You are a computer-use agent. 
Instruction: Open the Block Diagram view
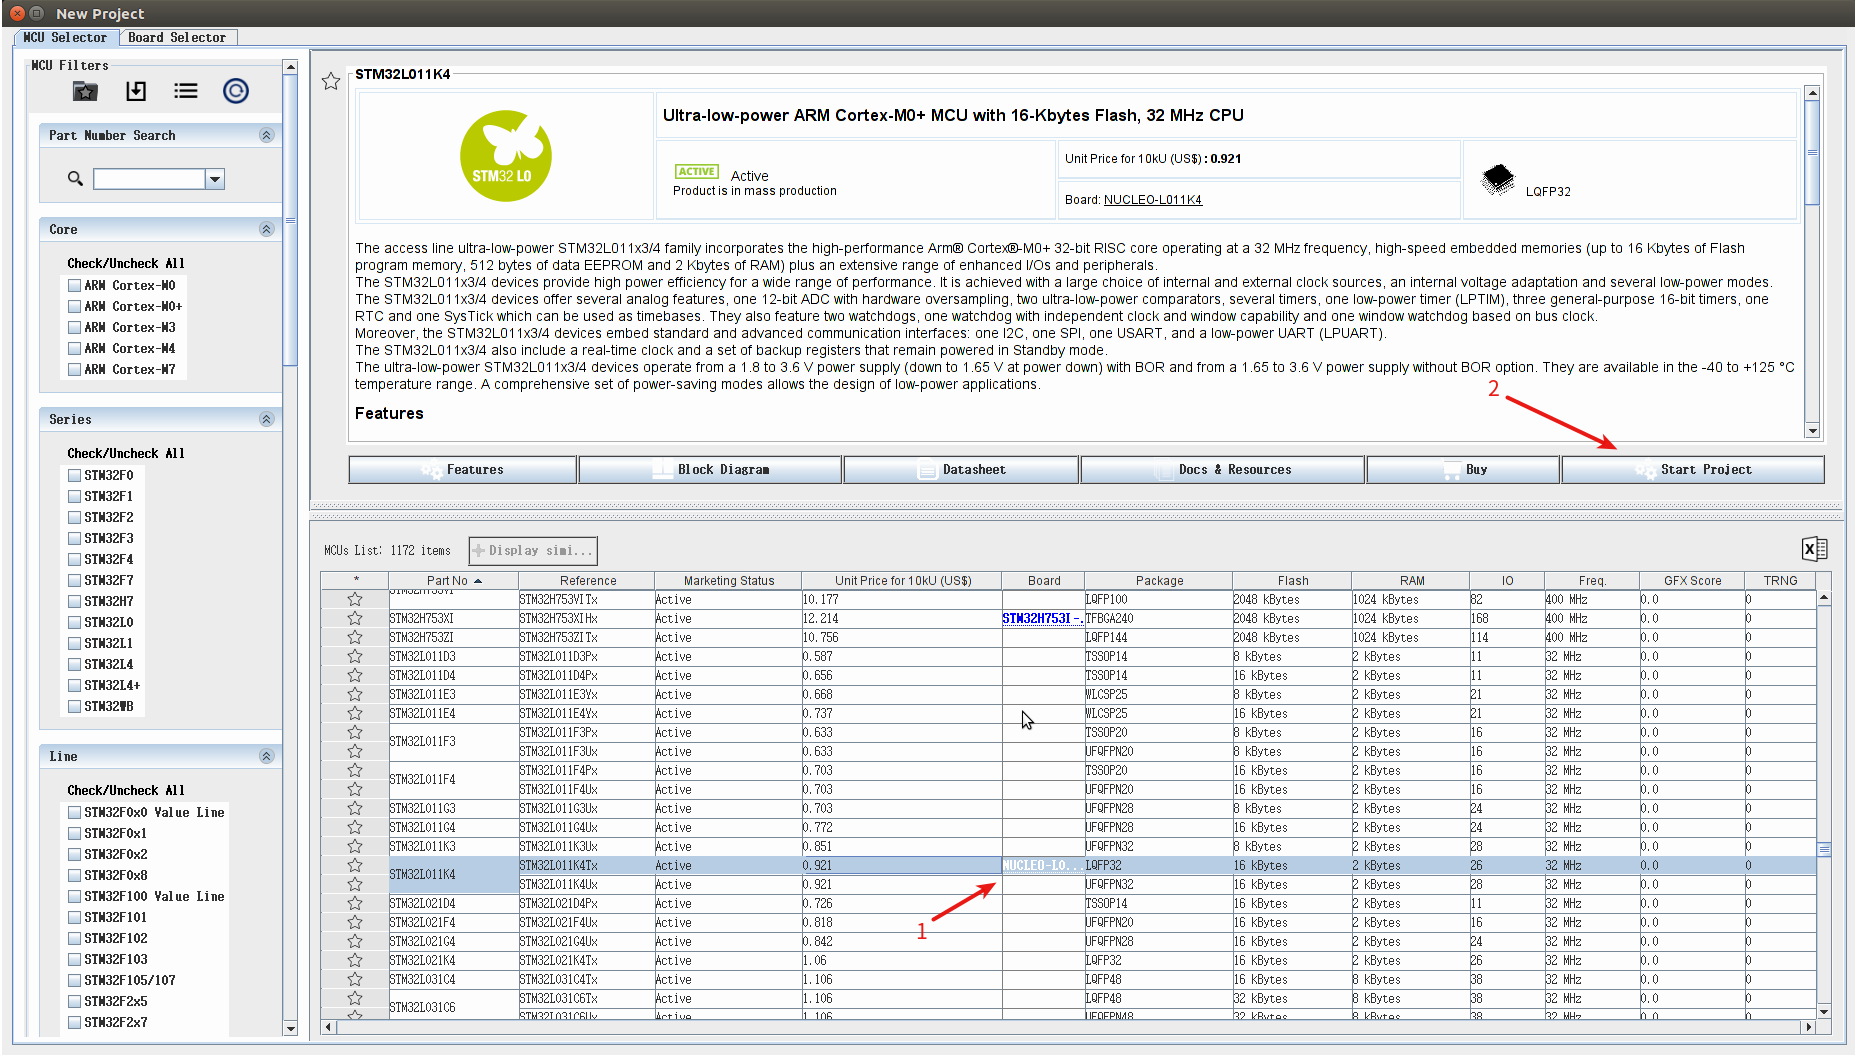pos(710,469)
